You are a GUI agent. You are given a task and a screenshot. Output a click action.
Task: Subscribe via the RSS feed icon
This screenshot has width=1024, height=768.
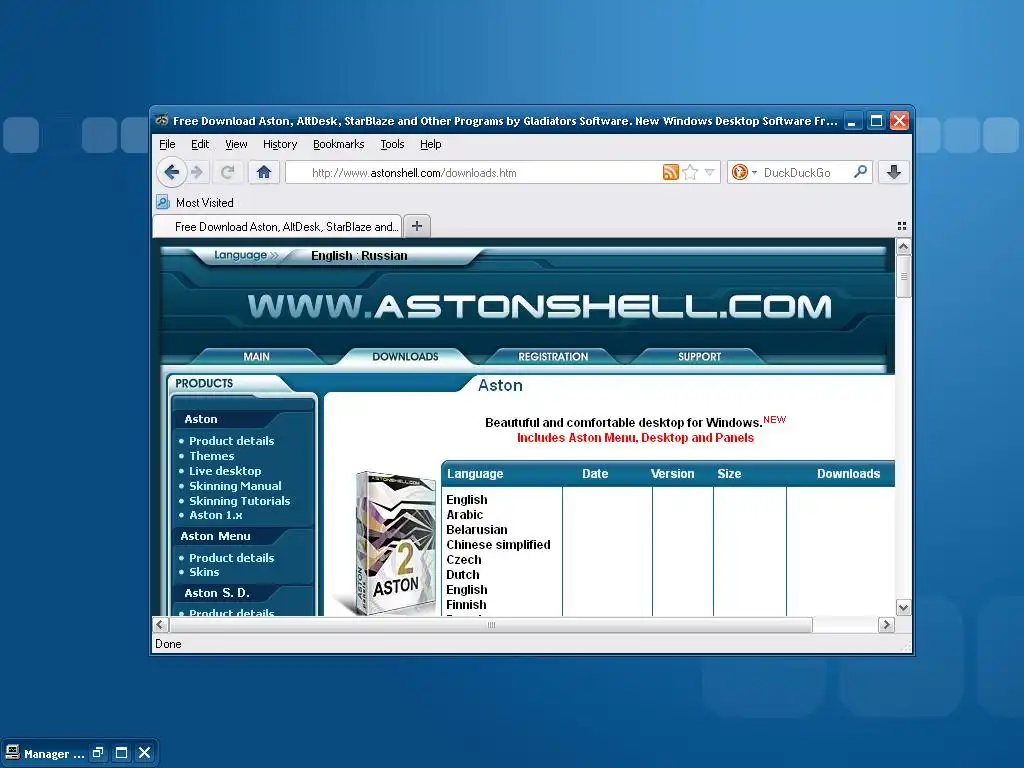[x=671, y=172]
